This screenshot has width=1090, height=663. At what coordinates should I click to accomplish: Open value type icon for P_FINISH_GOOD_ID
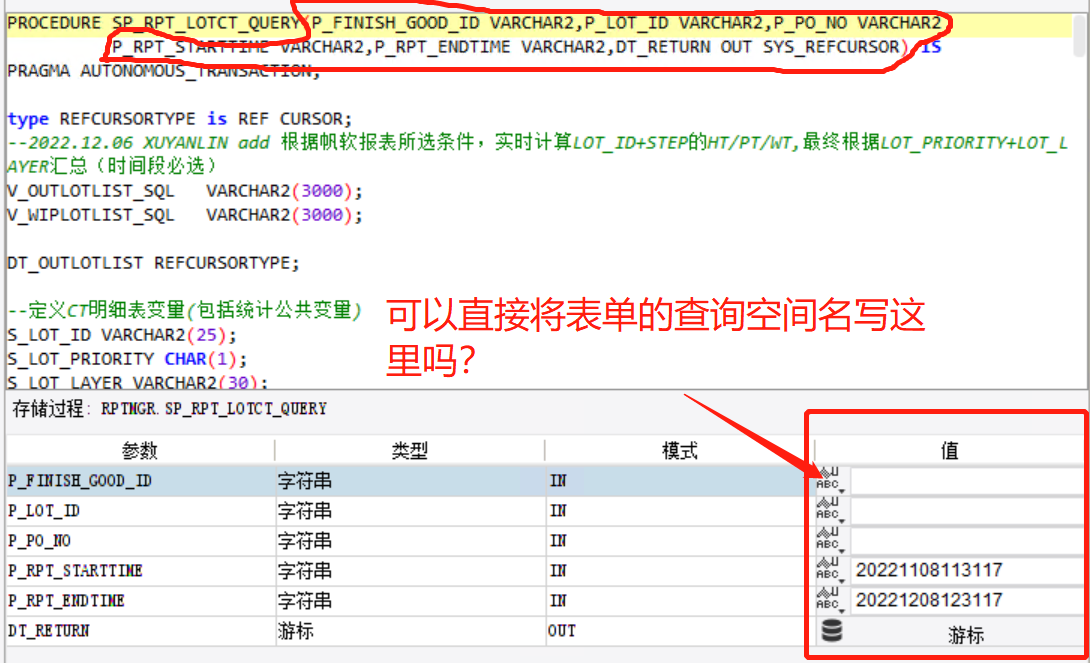coord(830,480)
